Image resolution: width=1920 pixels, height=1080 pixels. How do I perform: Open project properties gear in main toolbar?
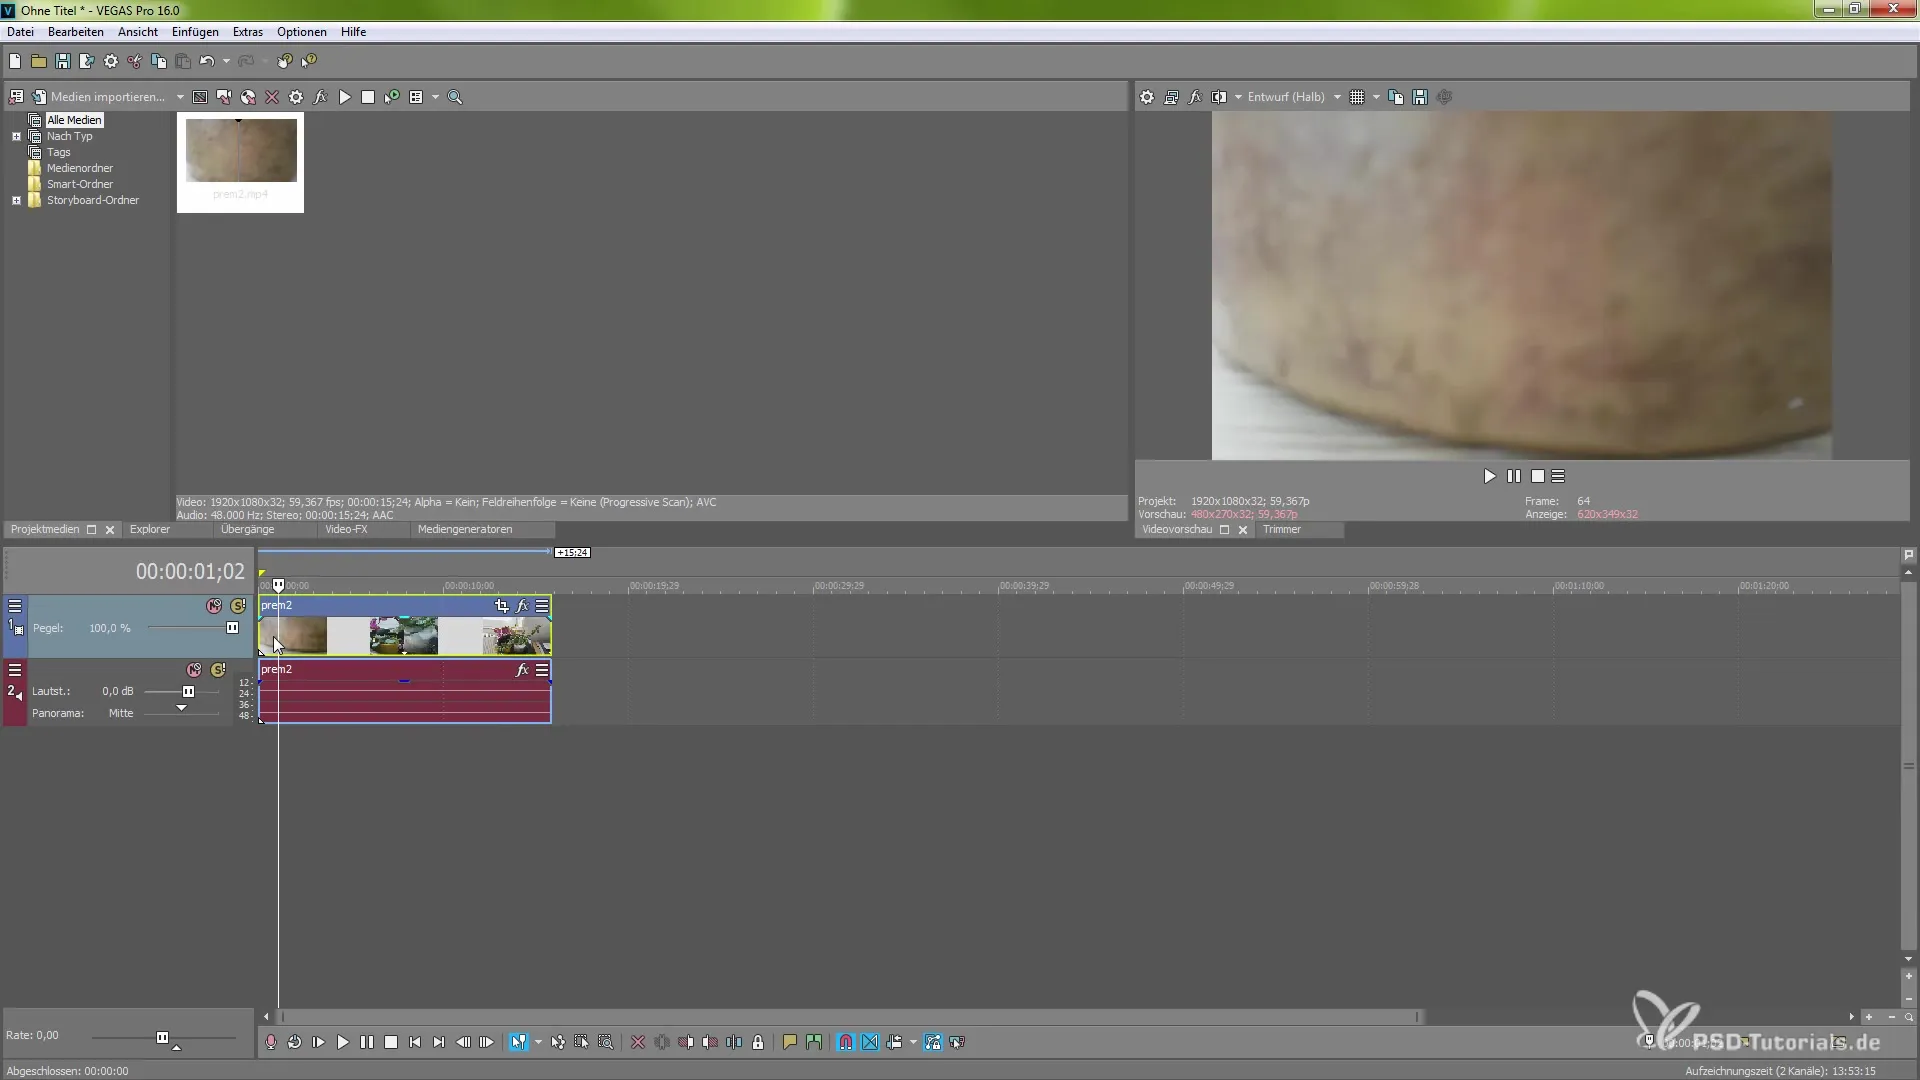(x=111, y=62)
